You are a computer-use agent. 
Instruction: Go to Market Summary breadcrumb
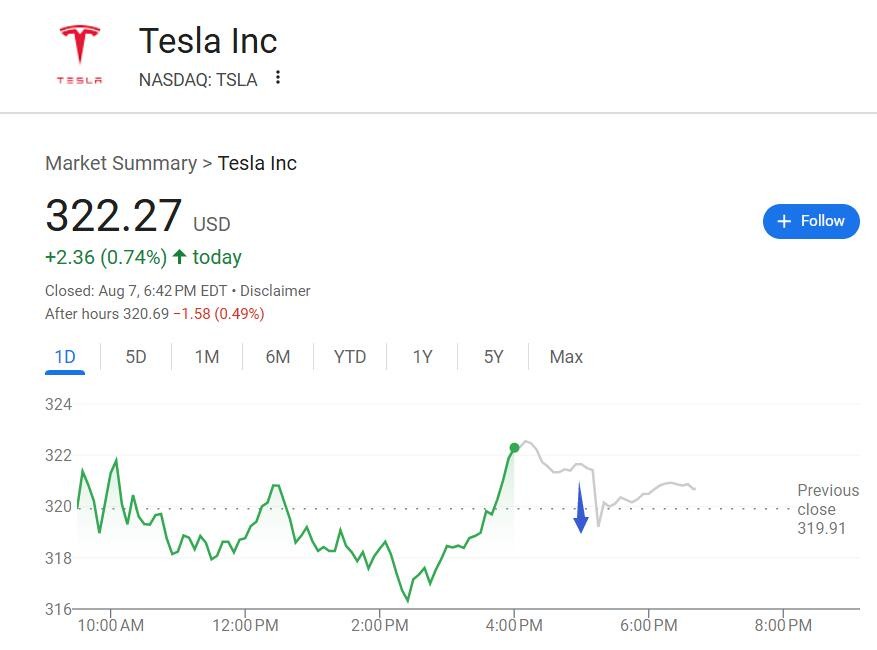(x=121, y=163)
